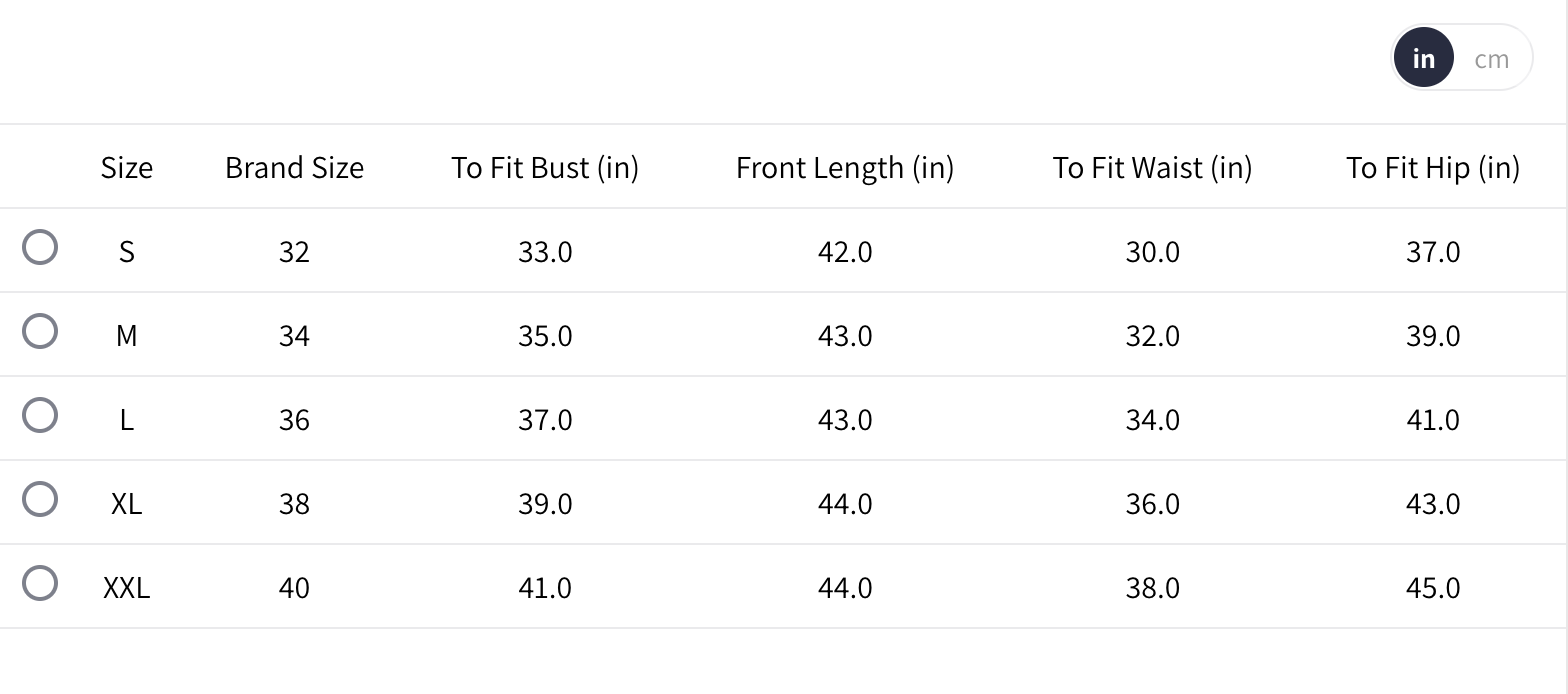Click brand size 32 cell
This screenshot has height=694, width=1568.
click(294, 251)
